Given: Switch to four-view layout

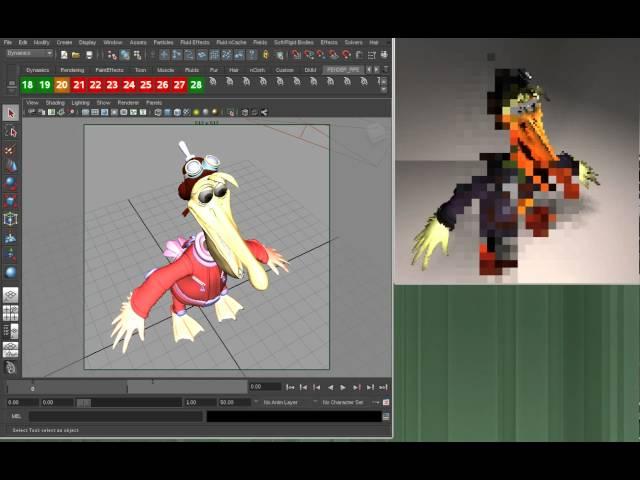Looking at the screenshot, I should point(11,313).
